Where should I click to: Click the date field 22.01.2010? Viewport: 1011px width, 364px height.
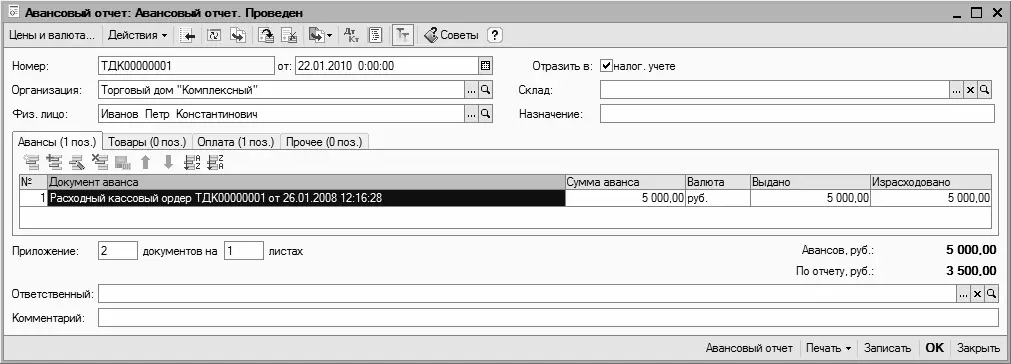tap(387, 66)
